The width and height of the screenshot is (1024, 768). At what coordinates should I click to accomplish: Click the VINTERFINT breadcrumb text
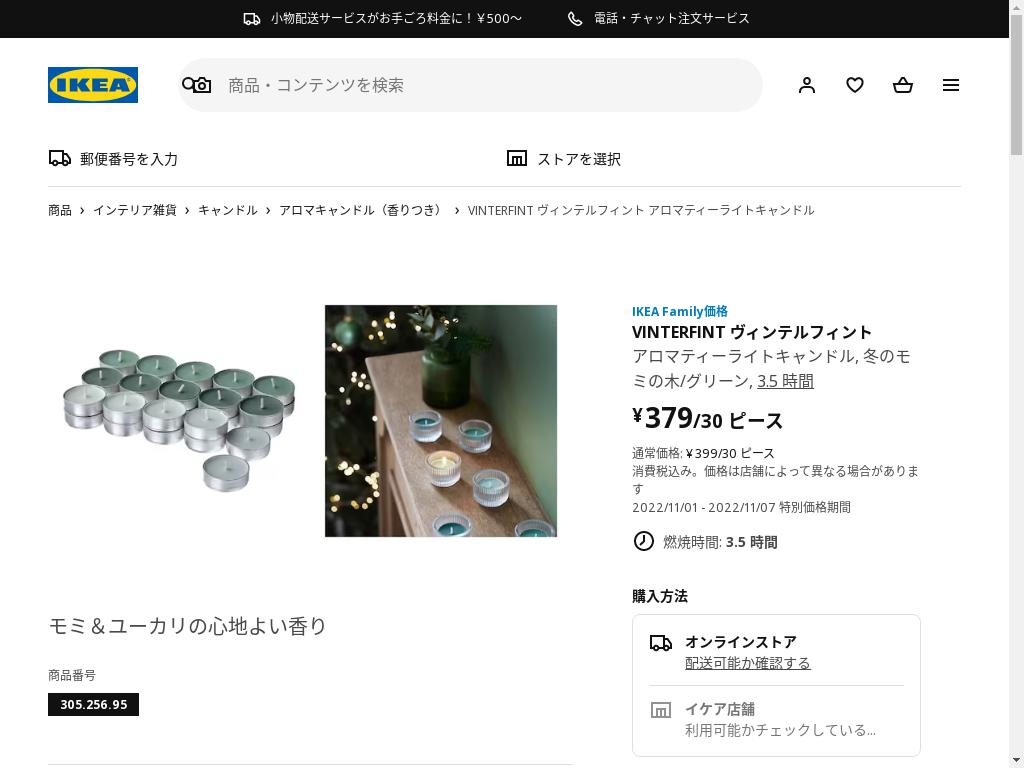pos(641,210)
